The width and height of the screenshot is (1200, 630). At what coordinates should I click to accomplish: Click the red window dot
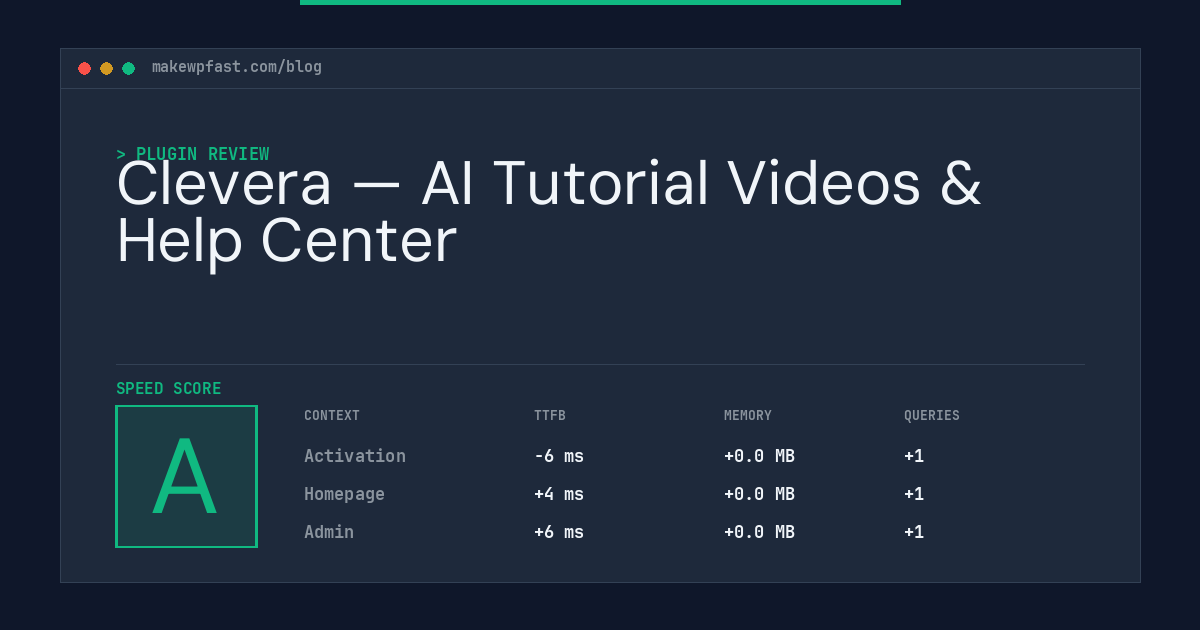click(x=84, y=68)
